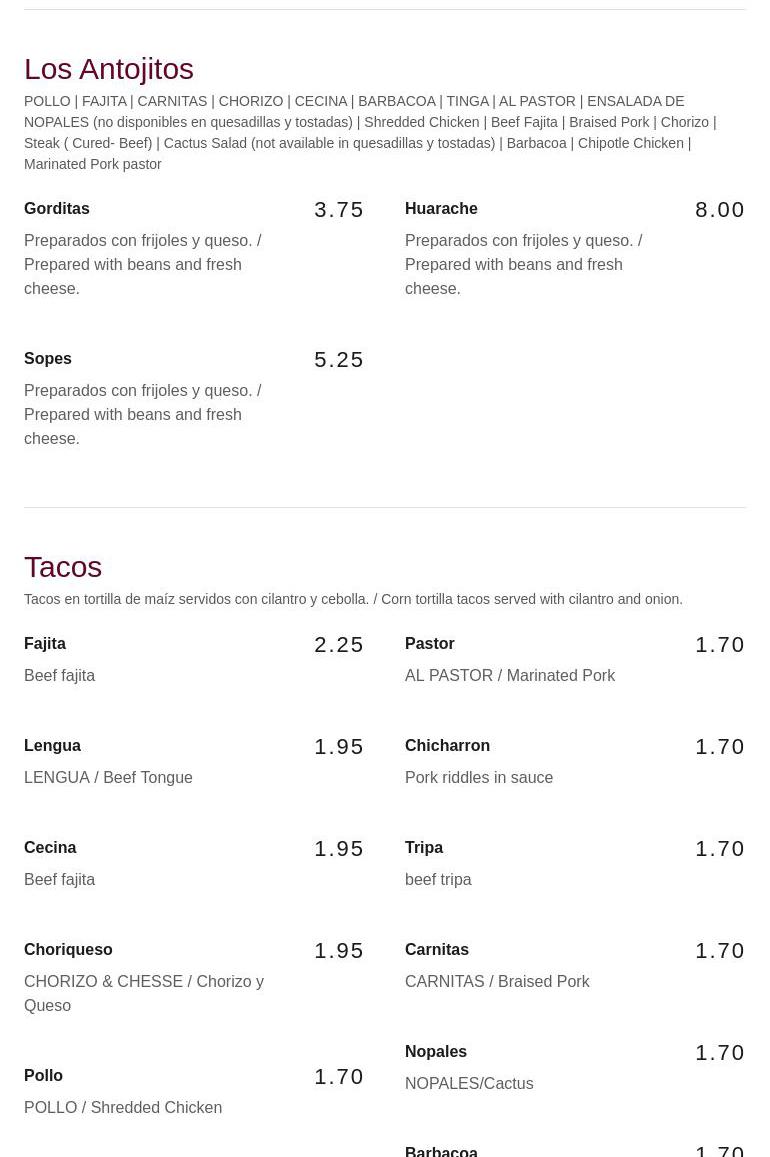Open the Carnitas taco item

[437, 950]
